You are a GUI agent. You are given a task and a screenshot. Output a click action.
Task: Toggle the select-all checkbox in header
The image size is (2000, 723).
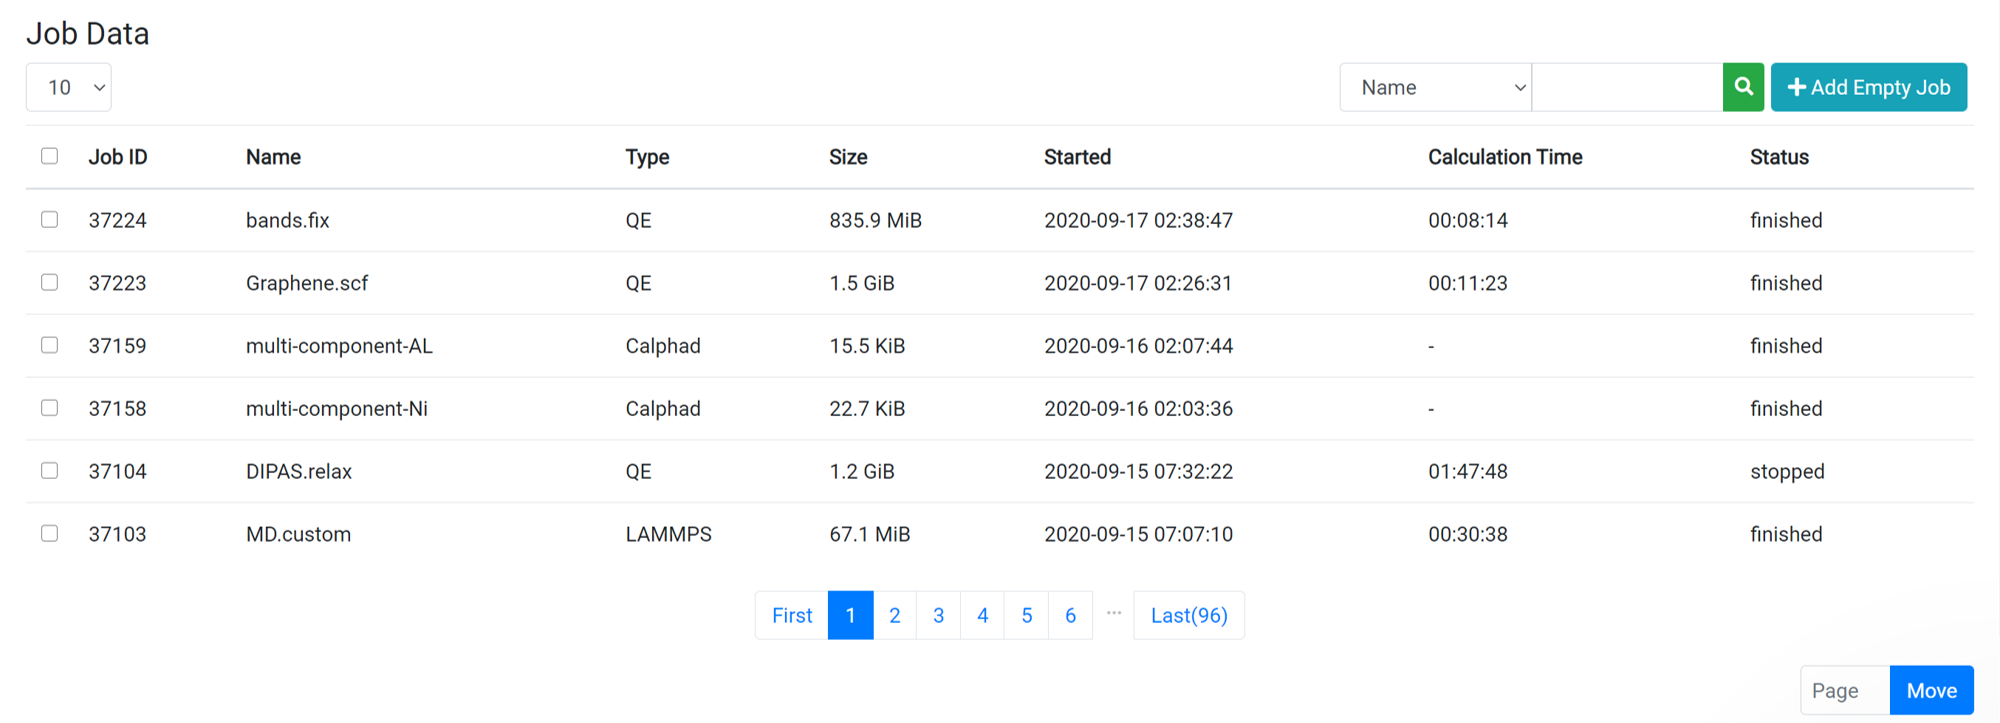[x=49, y=156]
